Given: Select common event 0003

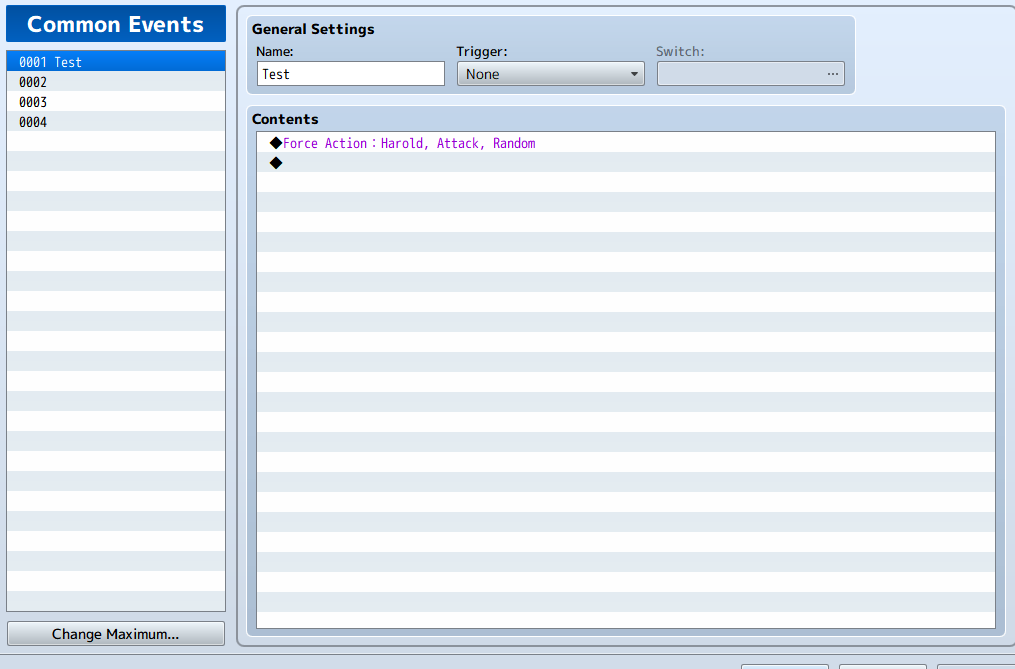Looking at the screenshot, I should (x=116, y=102).
